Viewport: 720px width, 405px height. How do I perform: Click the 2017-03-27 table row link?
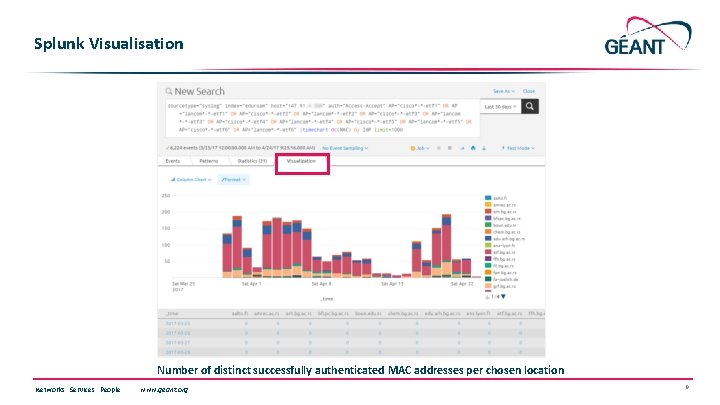tap(178, 343)
